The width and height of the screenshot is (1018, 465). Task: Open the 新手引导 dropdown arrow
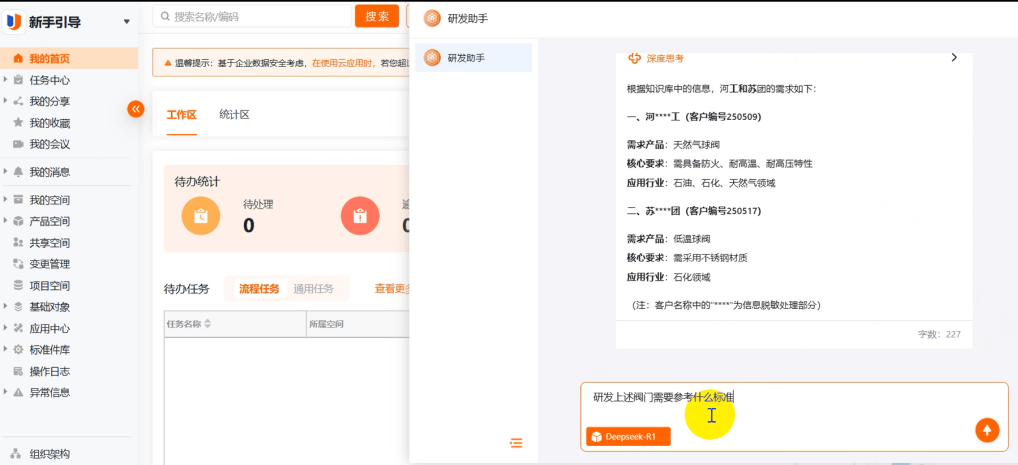click(127, 22)
